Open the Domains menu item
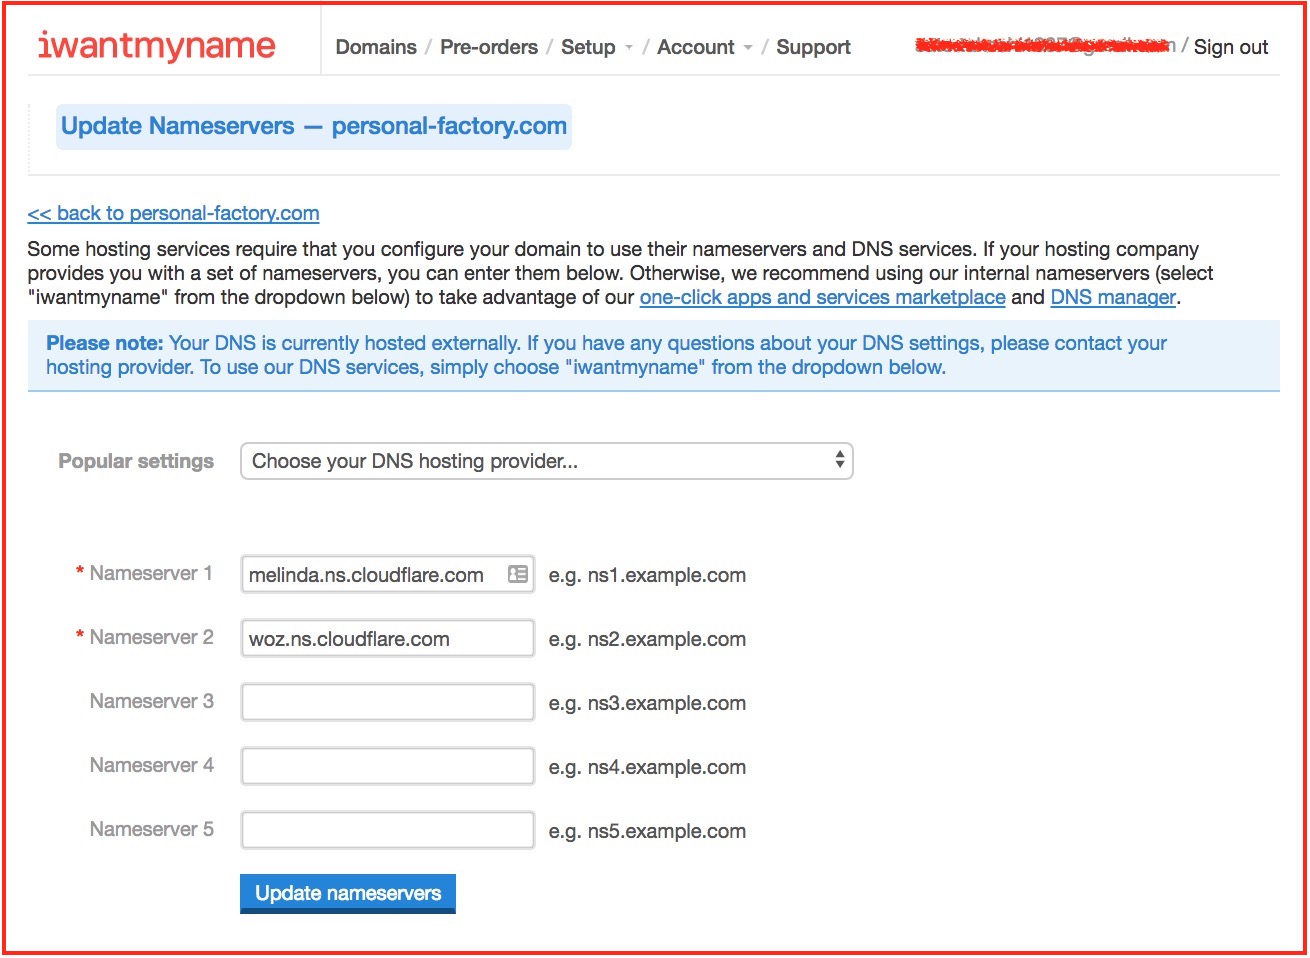 coord(376,47)
